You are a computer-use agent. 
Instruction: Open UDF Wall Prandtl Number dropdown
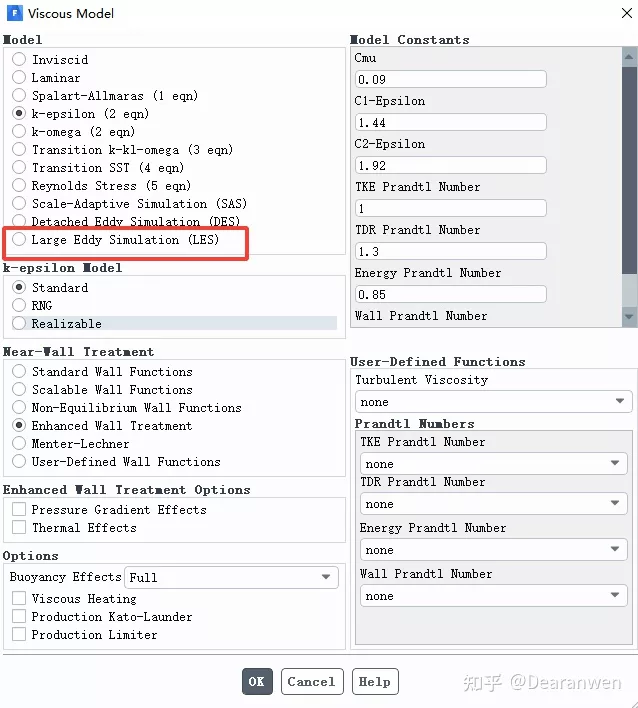tap(494, 596)
